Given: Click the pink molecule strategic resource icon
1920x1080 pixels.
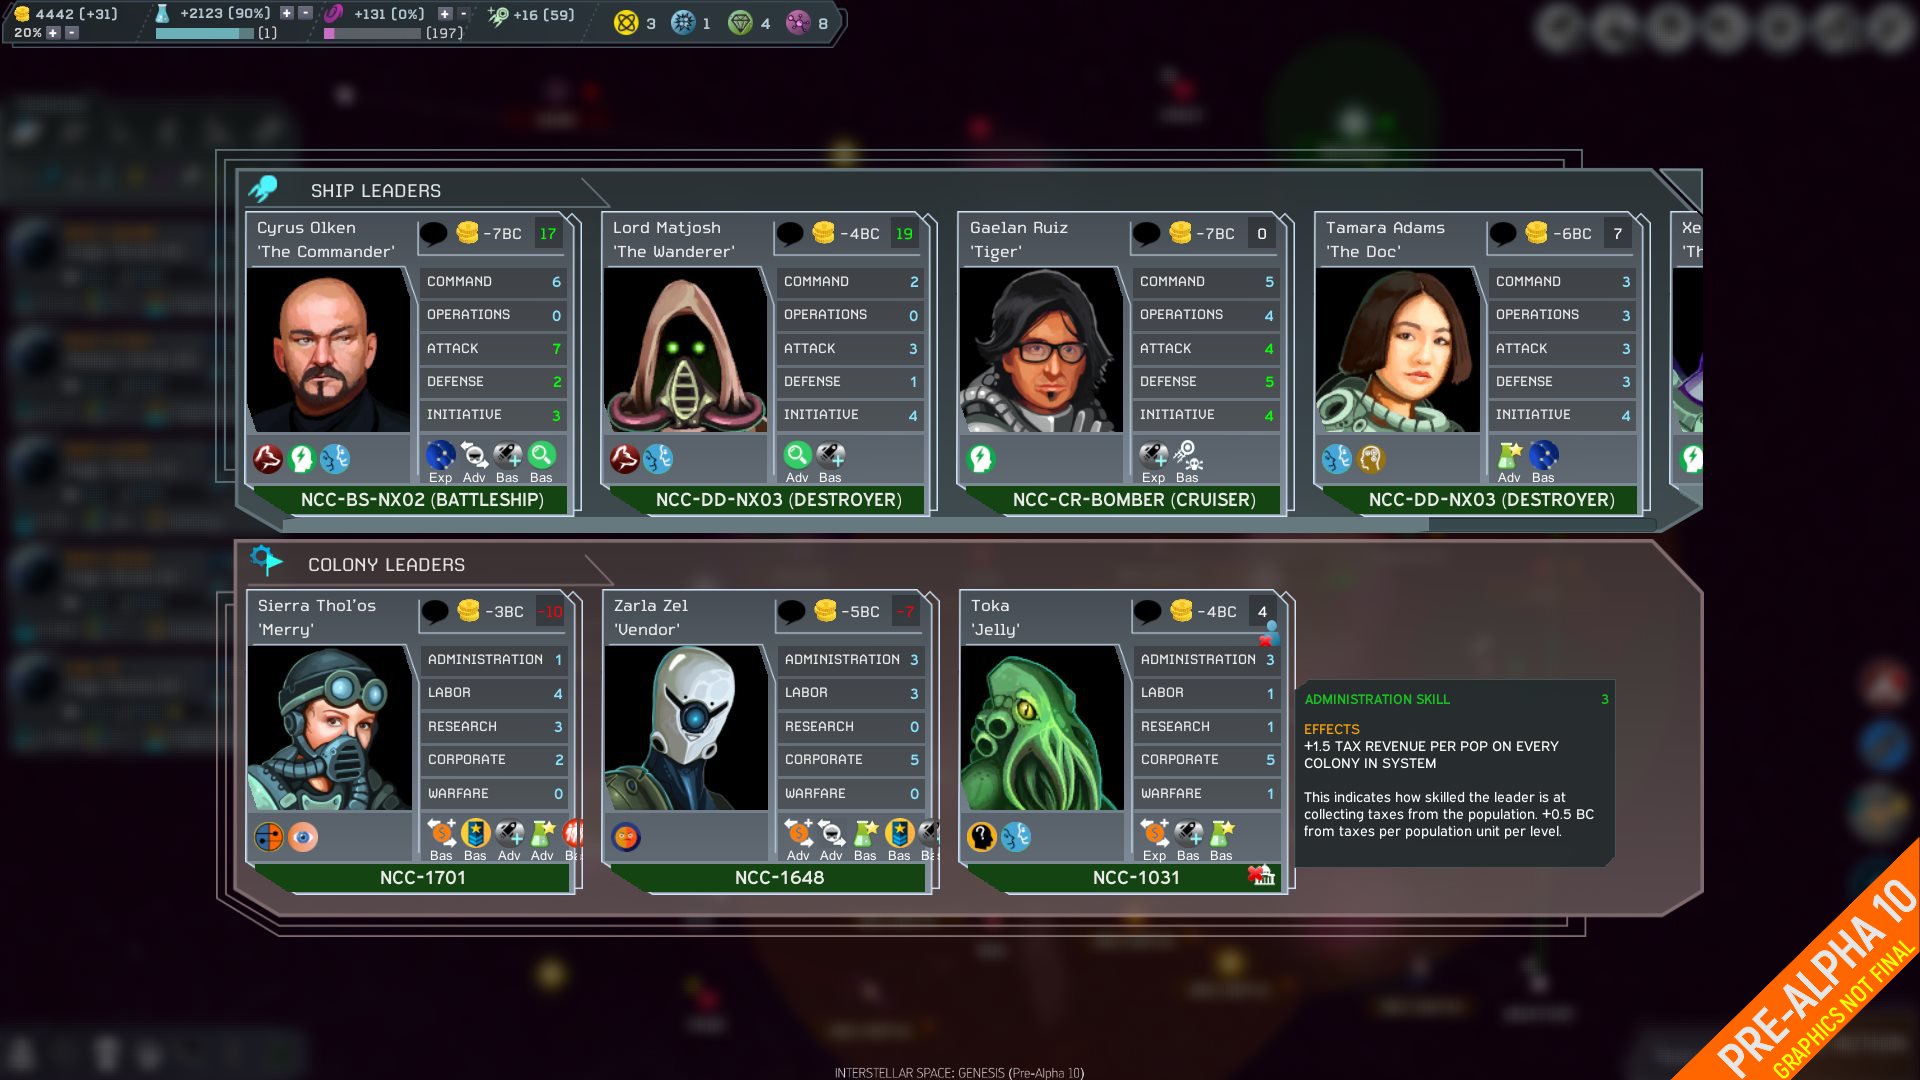Looking at the screenshot, I should tap(798, 23).
